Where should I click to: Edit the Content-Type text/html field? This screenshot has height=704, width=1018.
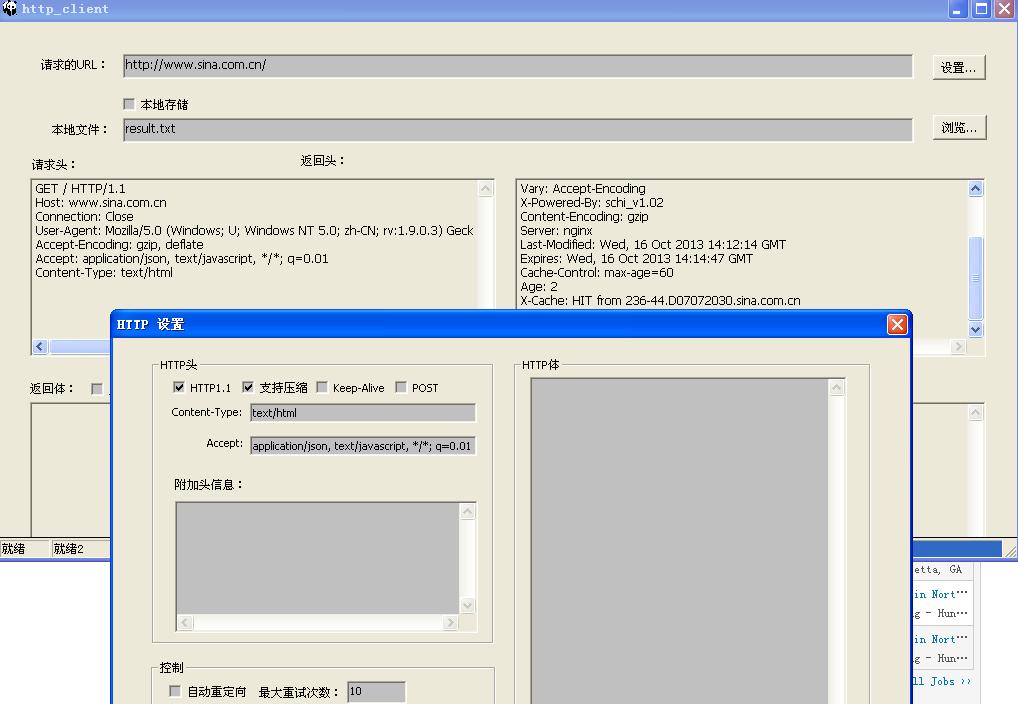363,413
